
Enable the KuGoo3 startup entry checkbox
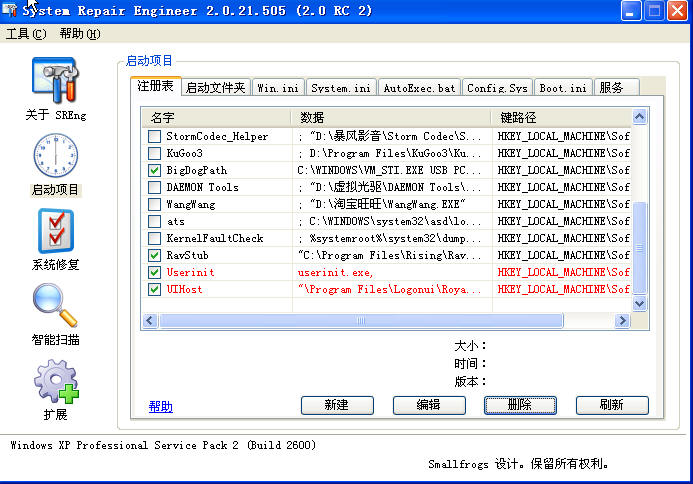click(x=154, y=153)
